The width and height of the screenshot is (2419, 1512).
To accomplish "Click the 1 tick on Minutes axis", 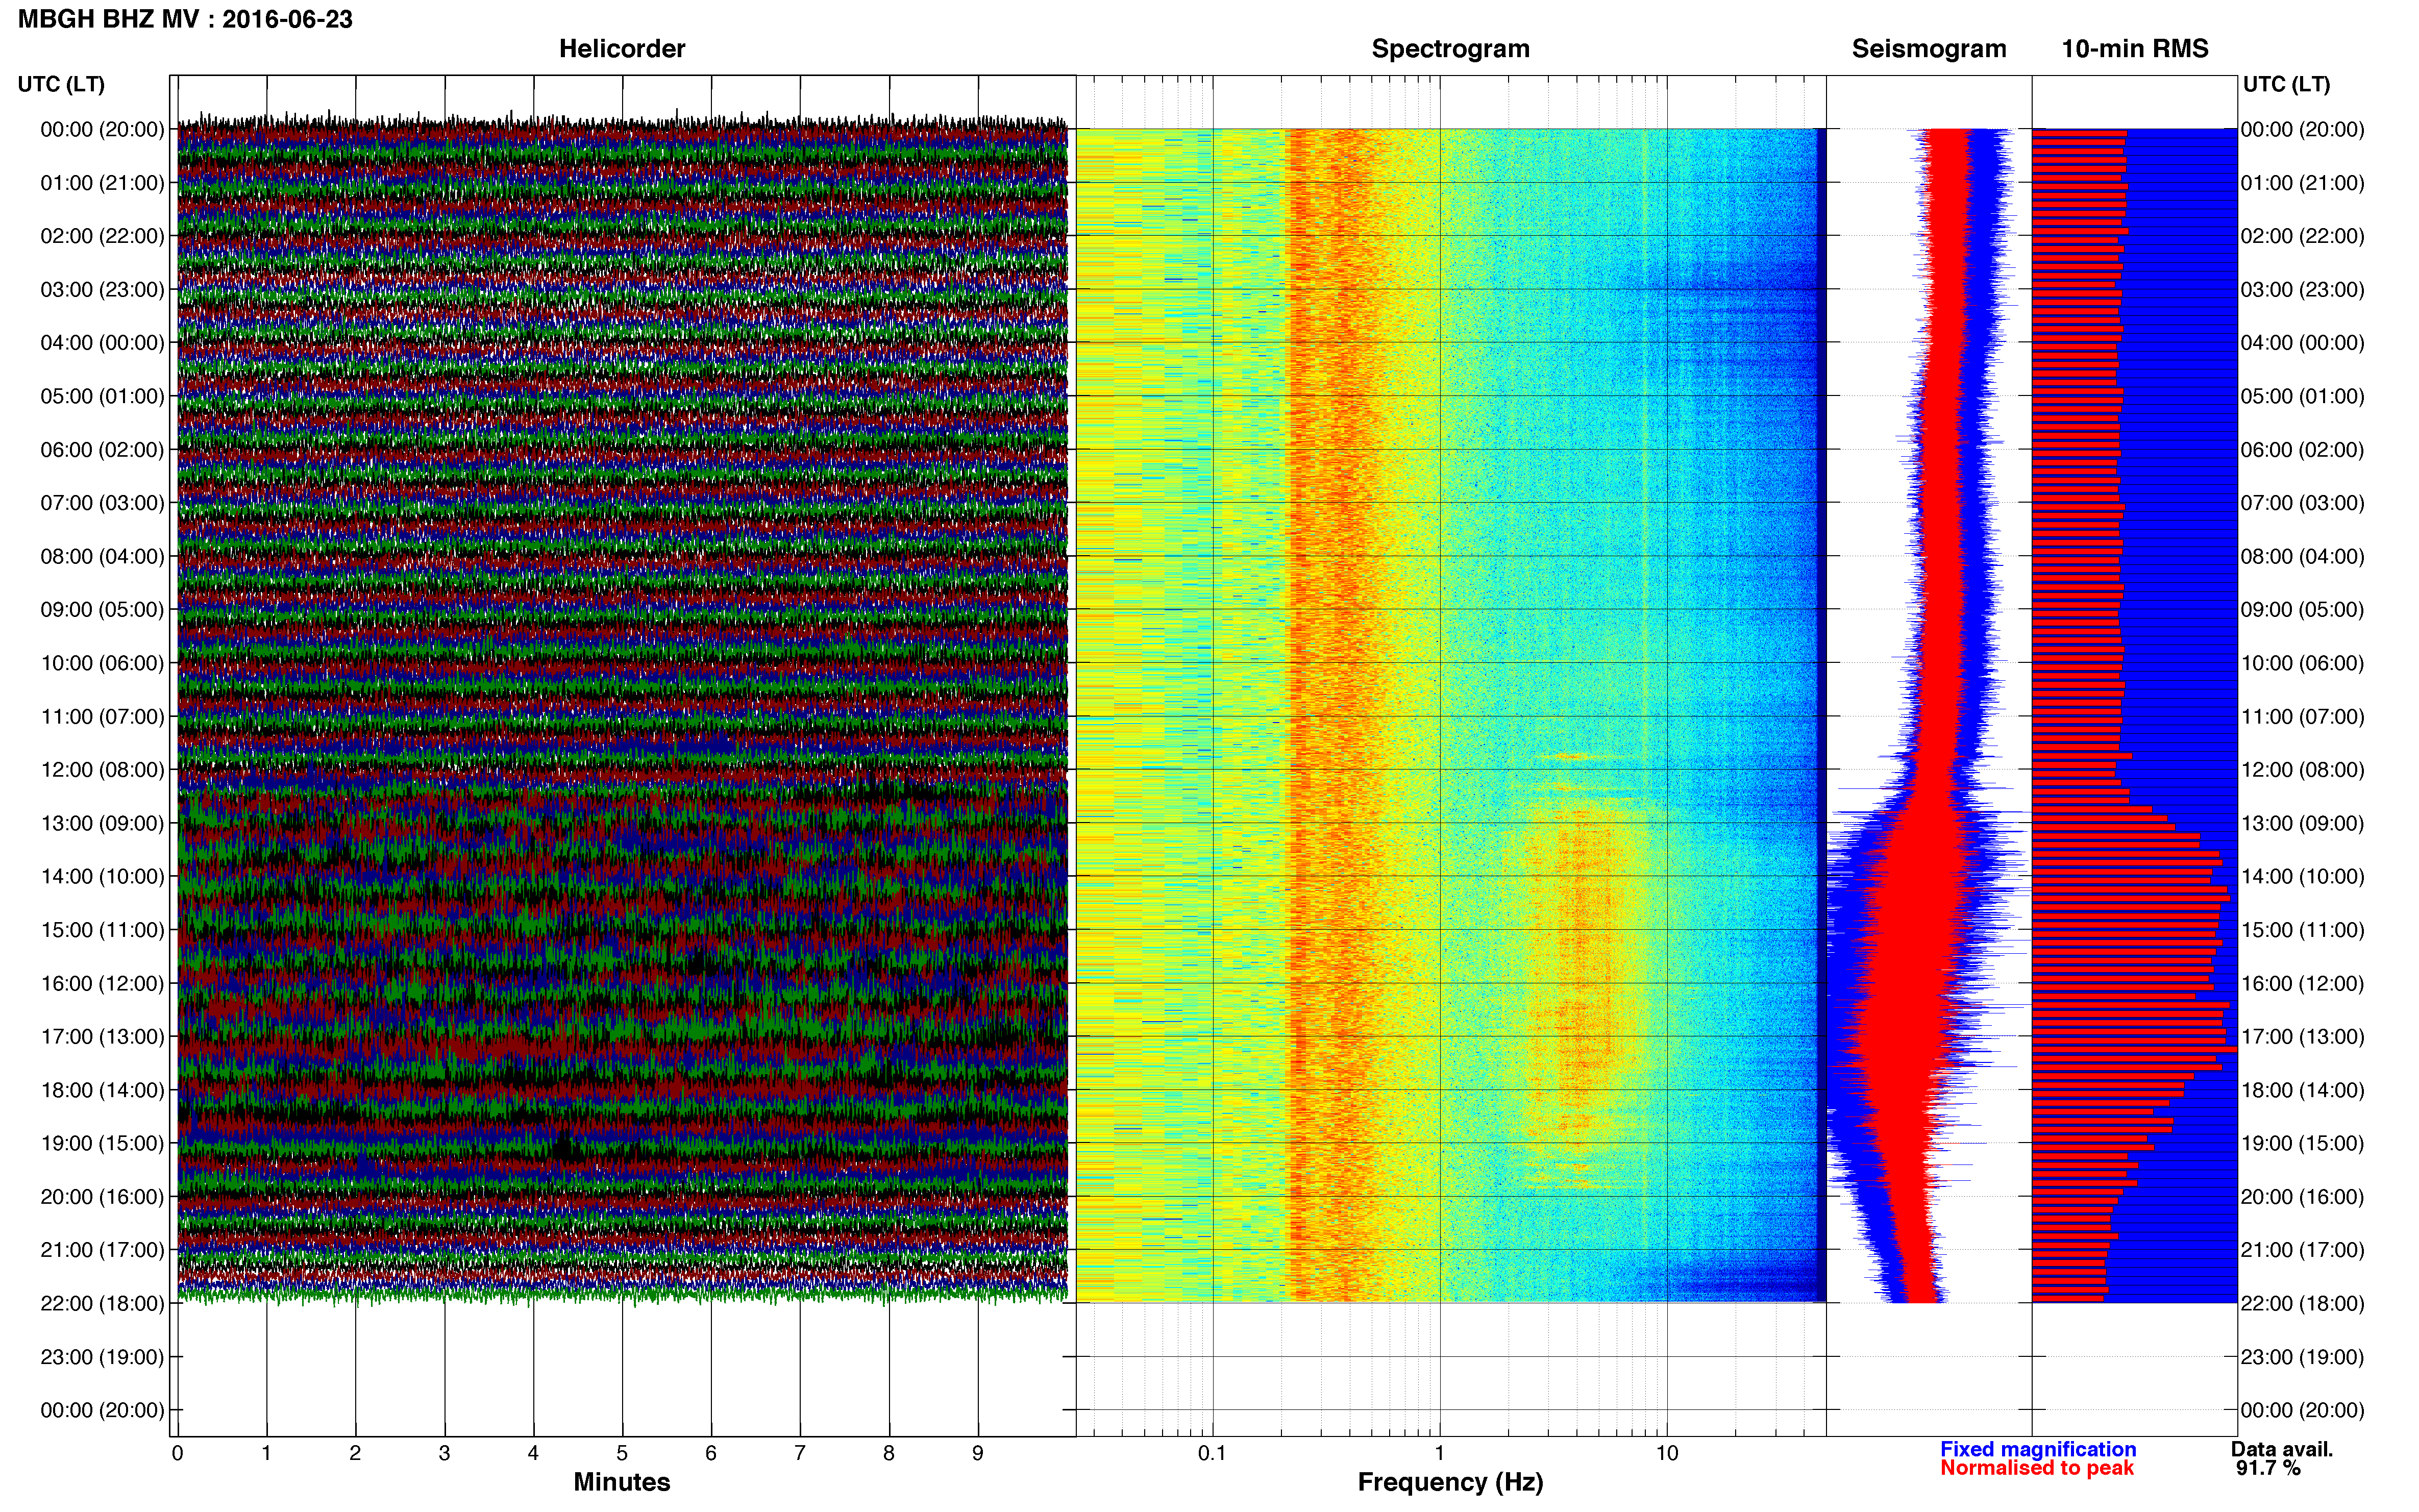I will click(x=266, y=1453).
